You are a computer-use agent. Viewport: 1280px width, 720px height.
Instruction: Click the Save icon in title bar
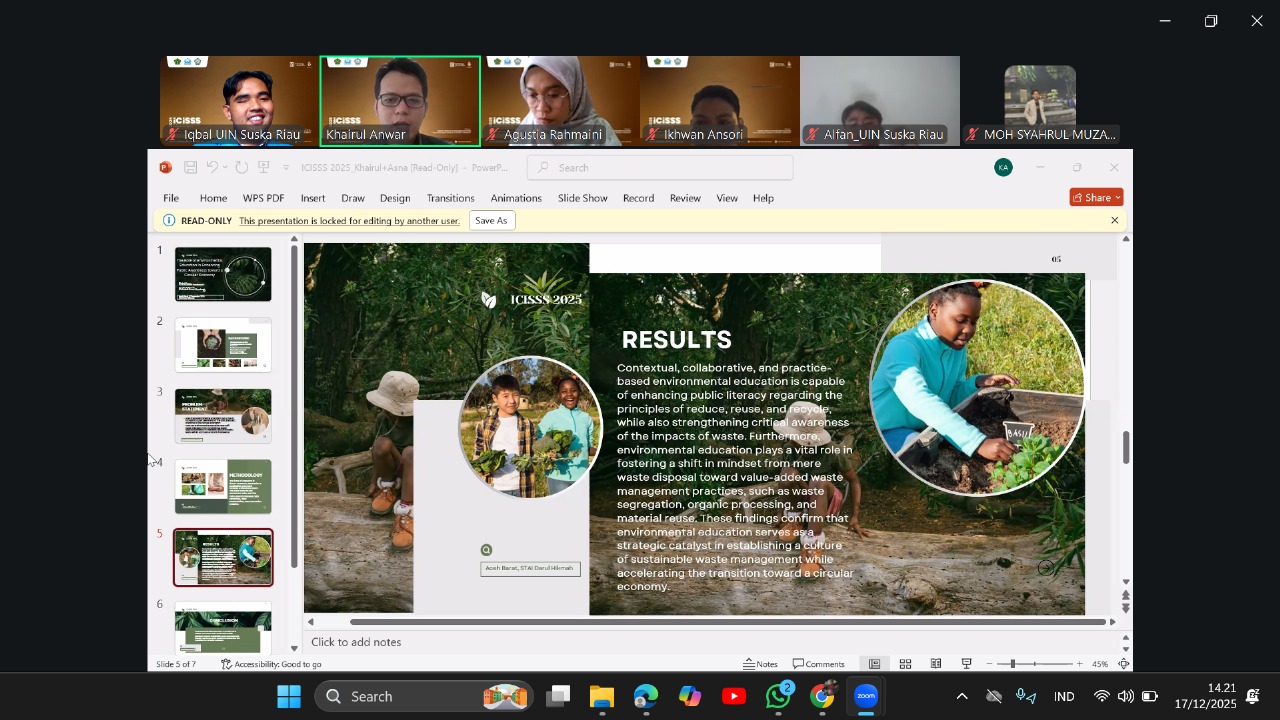[x=190, y=168]
